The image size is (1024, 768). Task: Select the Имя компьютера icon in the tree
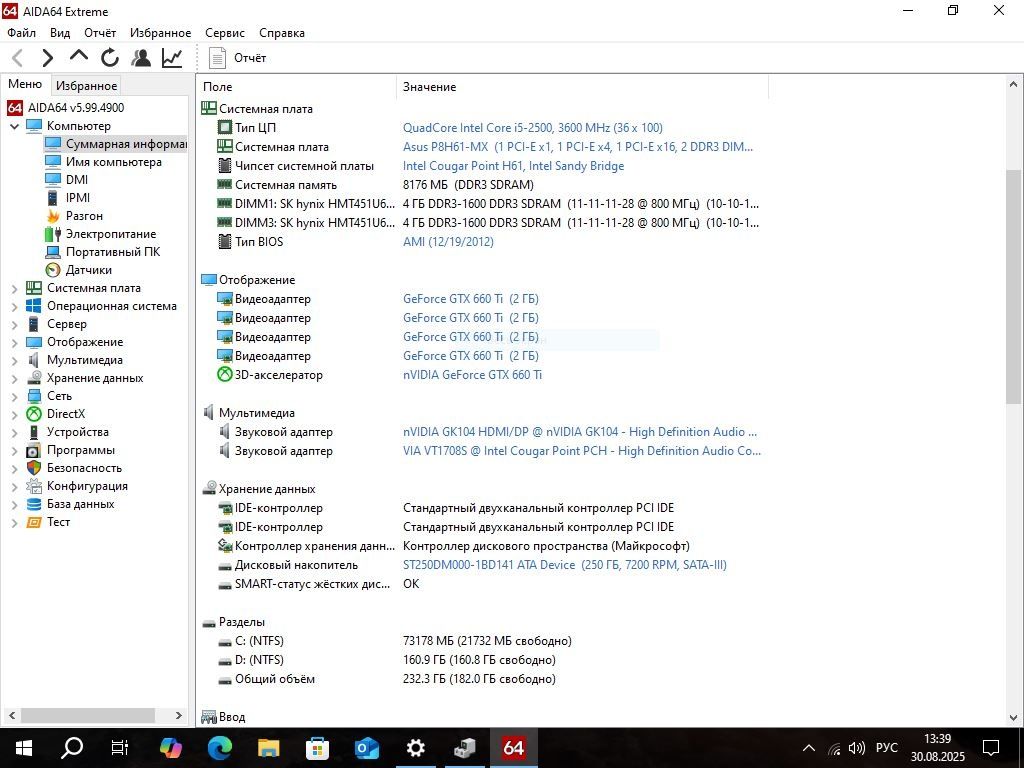[x=53, y=162]
